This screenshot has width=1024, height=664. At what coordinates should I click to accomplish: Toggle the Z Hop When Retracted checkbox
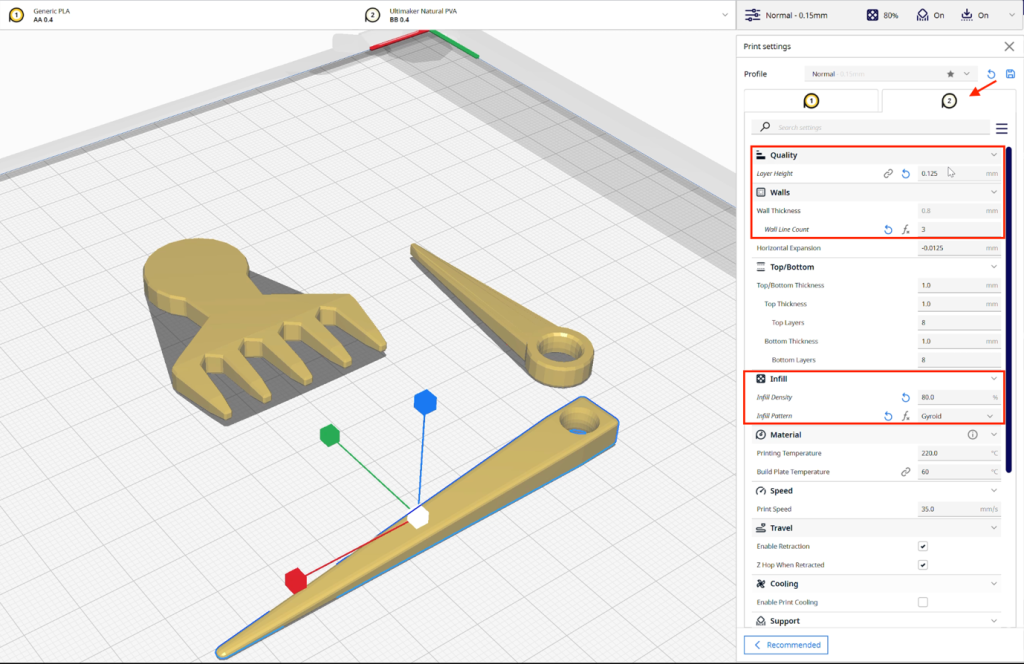click(x=923, y=565)
